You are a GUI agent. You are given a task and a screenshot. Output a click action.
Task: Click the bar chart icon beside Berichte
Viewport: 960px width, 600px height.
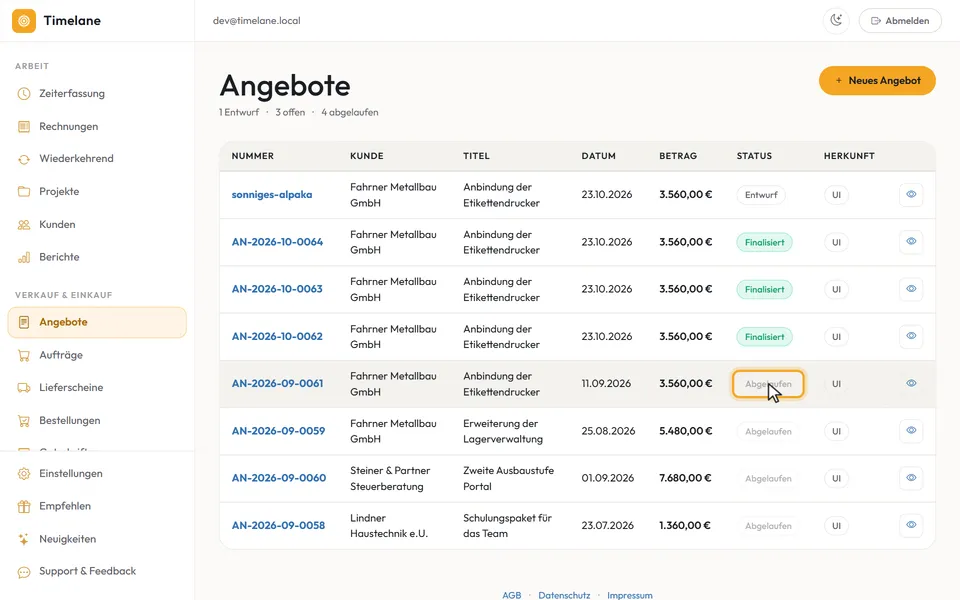pyautogui.click(x=24, y=257)
